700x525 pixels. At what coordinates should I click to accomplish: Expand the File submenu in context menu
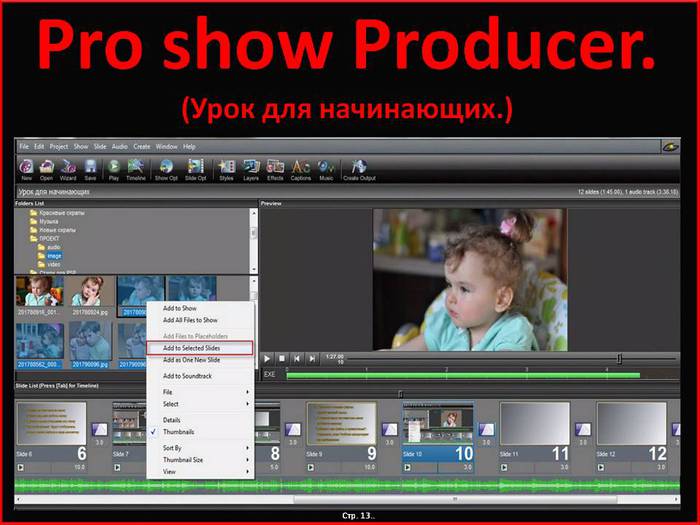[200, 392]
